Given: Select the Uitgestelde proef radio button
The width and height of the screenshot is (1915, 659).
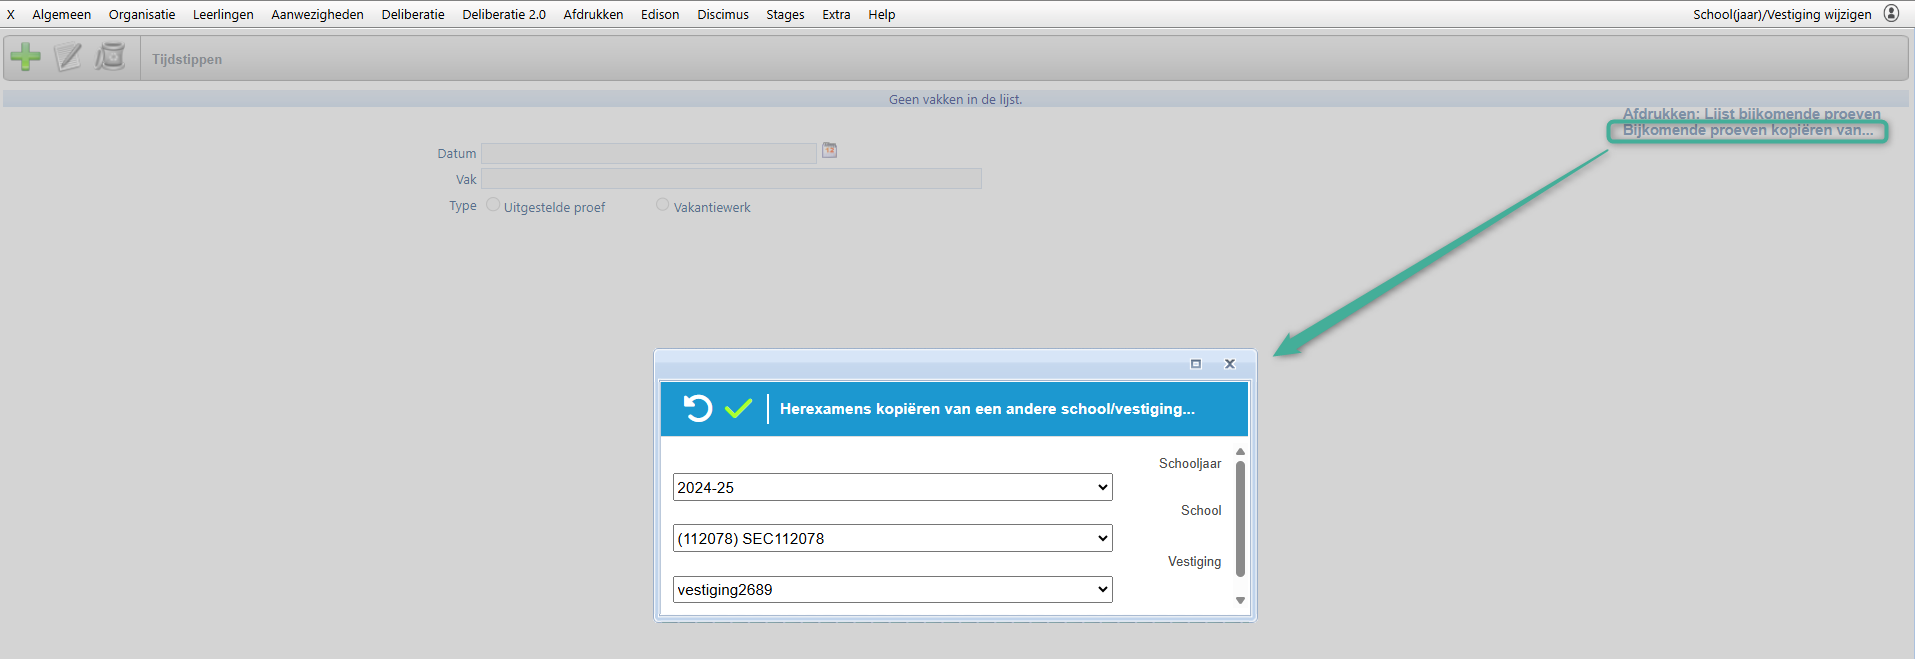Looking at the screenshot, I should pos(493,205).
